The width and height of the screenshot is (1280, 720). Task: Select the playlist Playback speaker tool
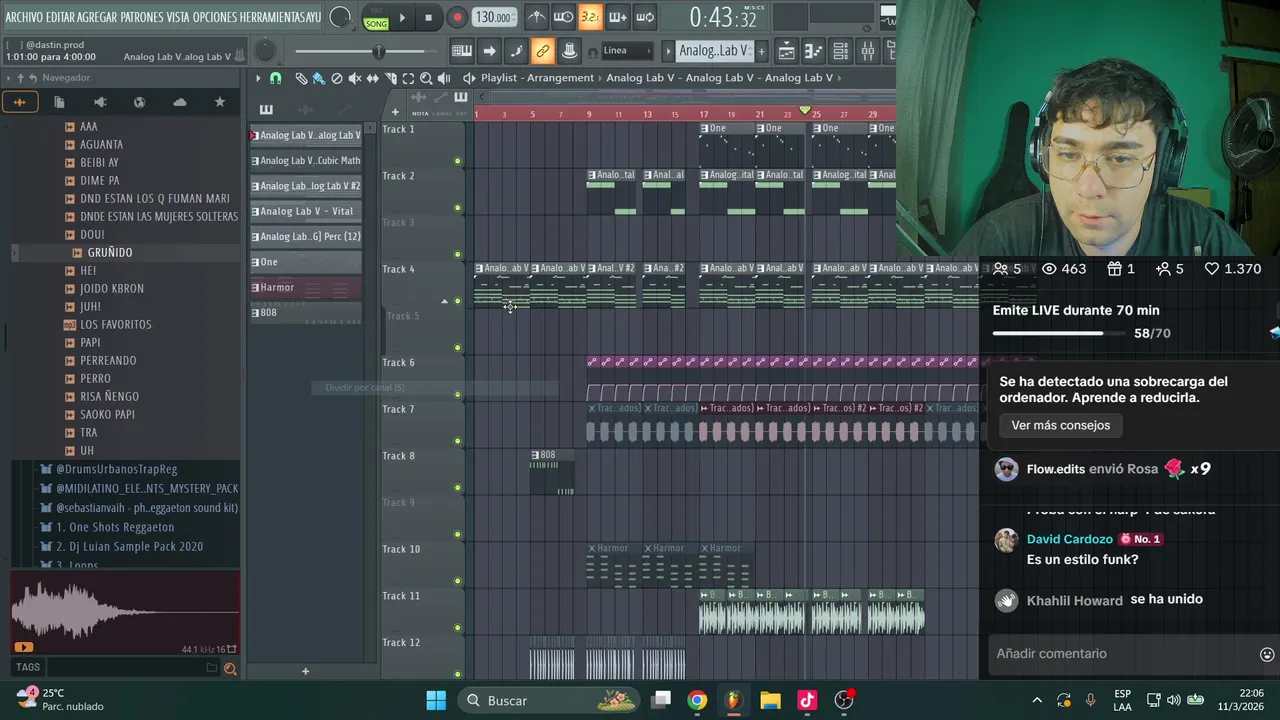click(x=443, y=78)
